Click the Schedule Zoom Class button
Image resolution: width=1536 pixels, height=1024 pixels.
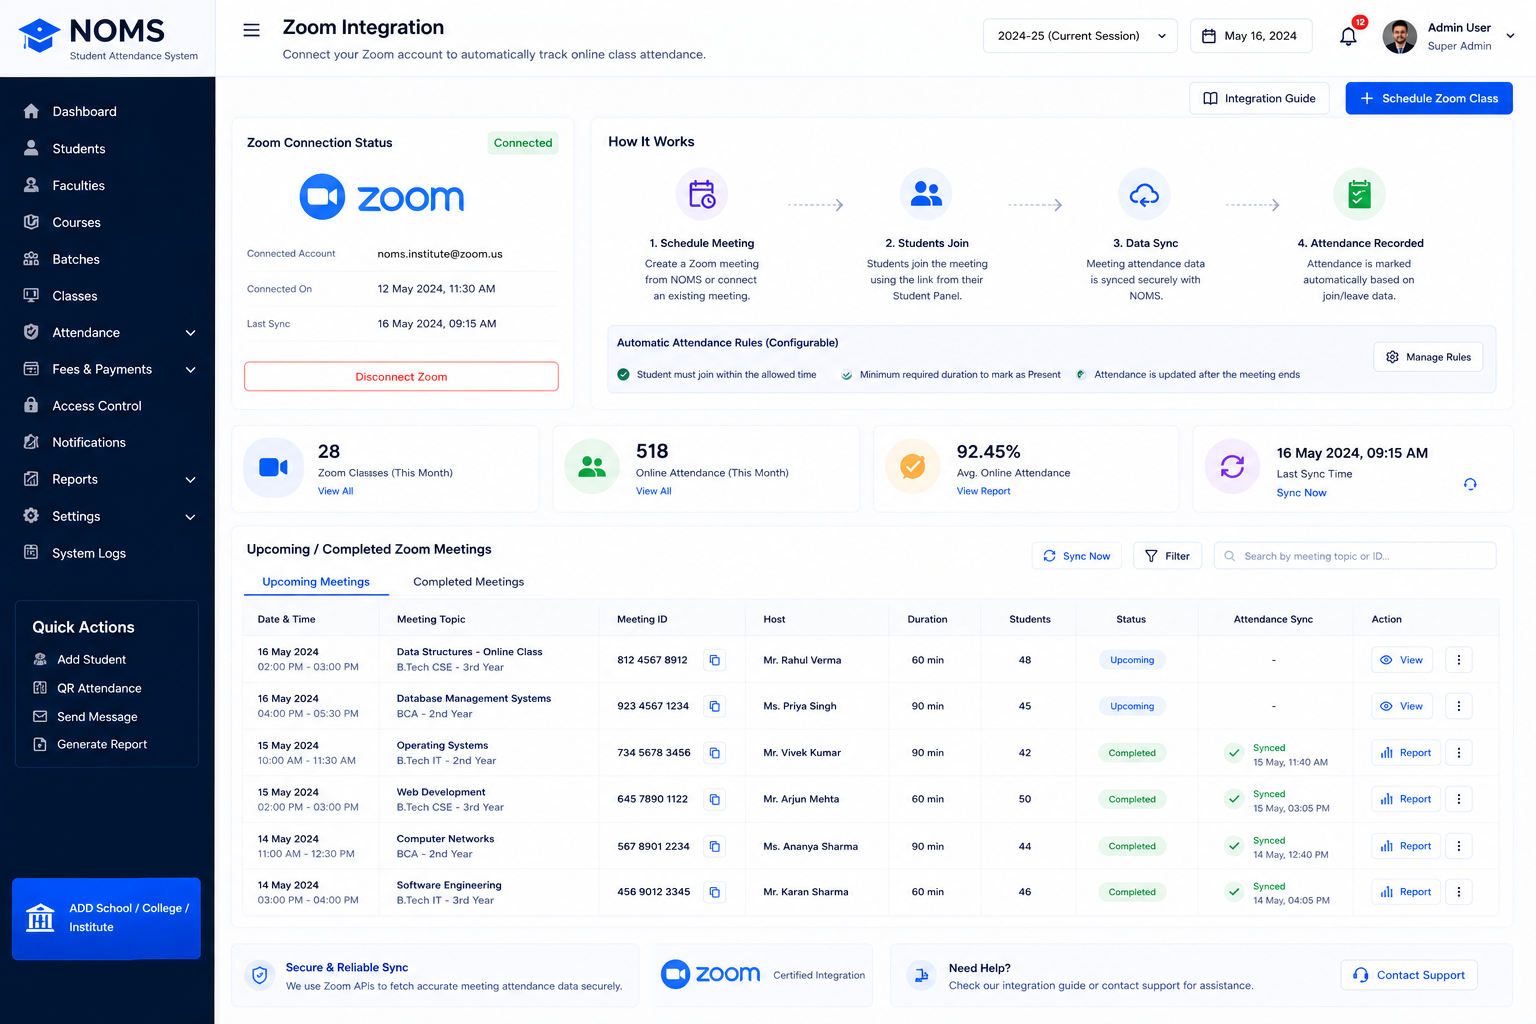tap(1429, 98)
